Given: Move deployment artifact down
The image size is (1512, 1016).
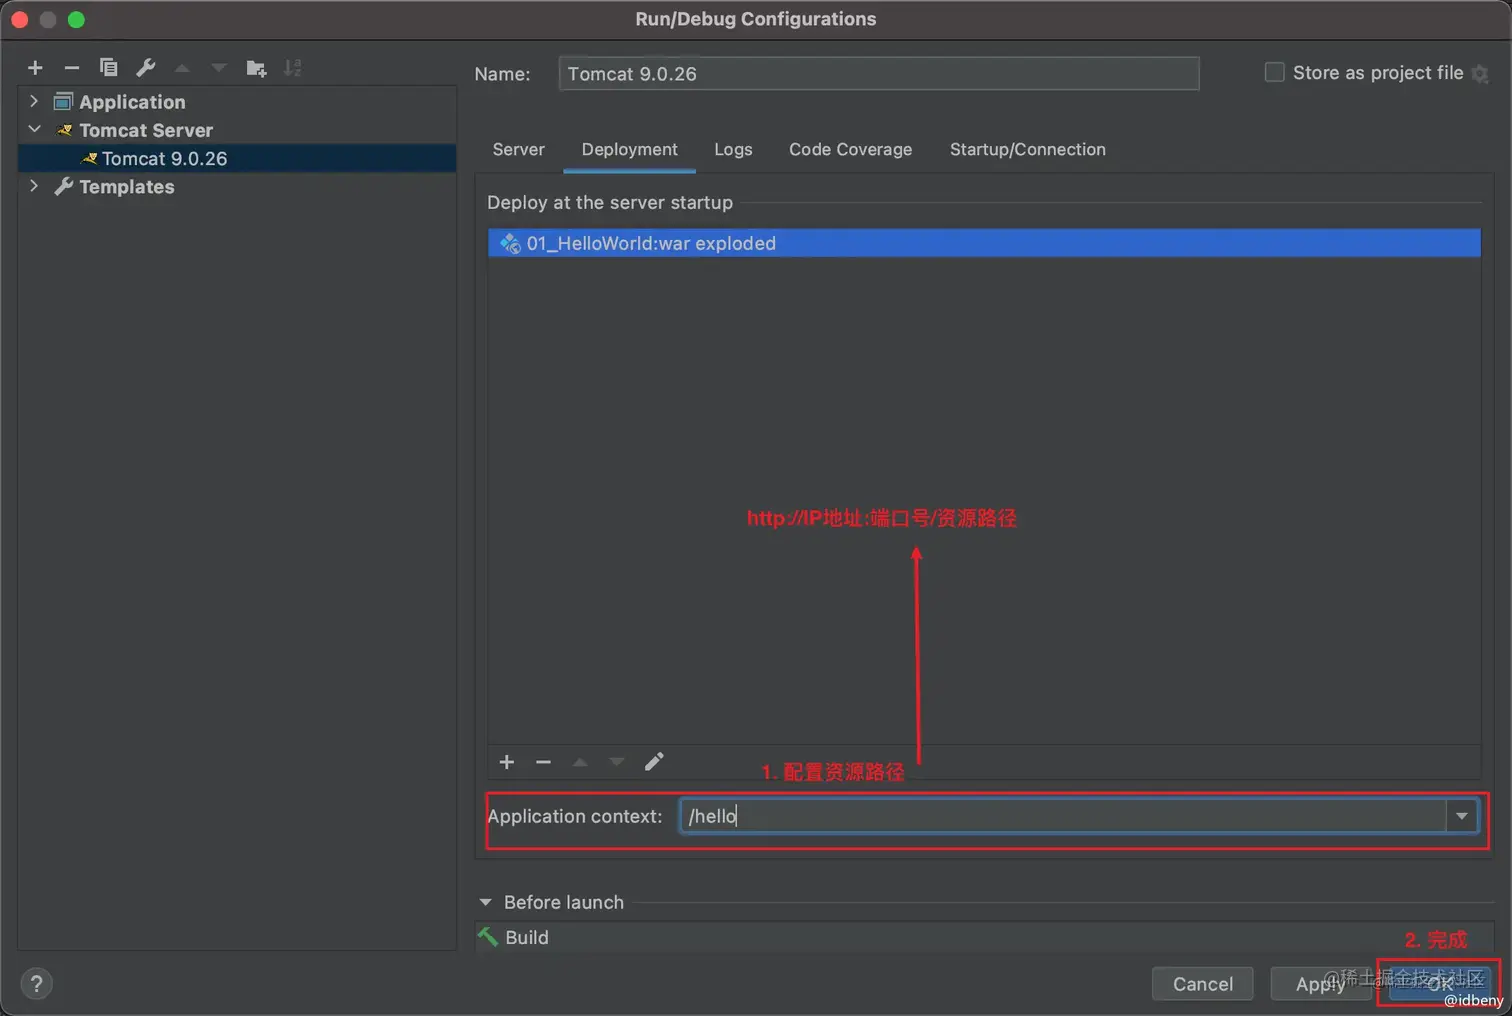Looking at the screenshot, I should pos(617,762).
